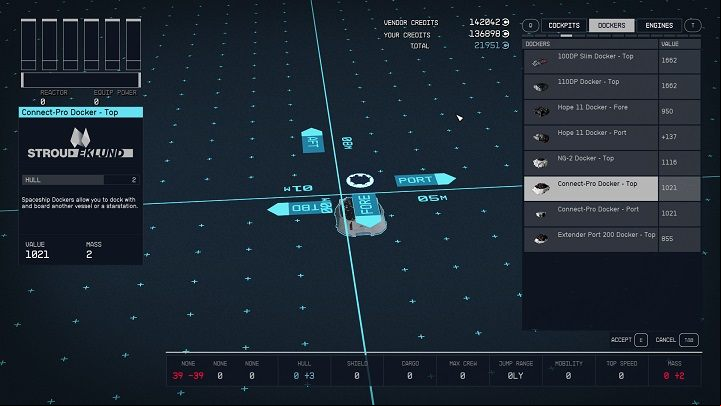
Task: Click the Accept E key button
Action: pyautogui.click(x=641, y=340)
